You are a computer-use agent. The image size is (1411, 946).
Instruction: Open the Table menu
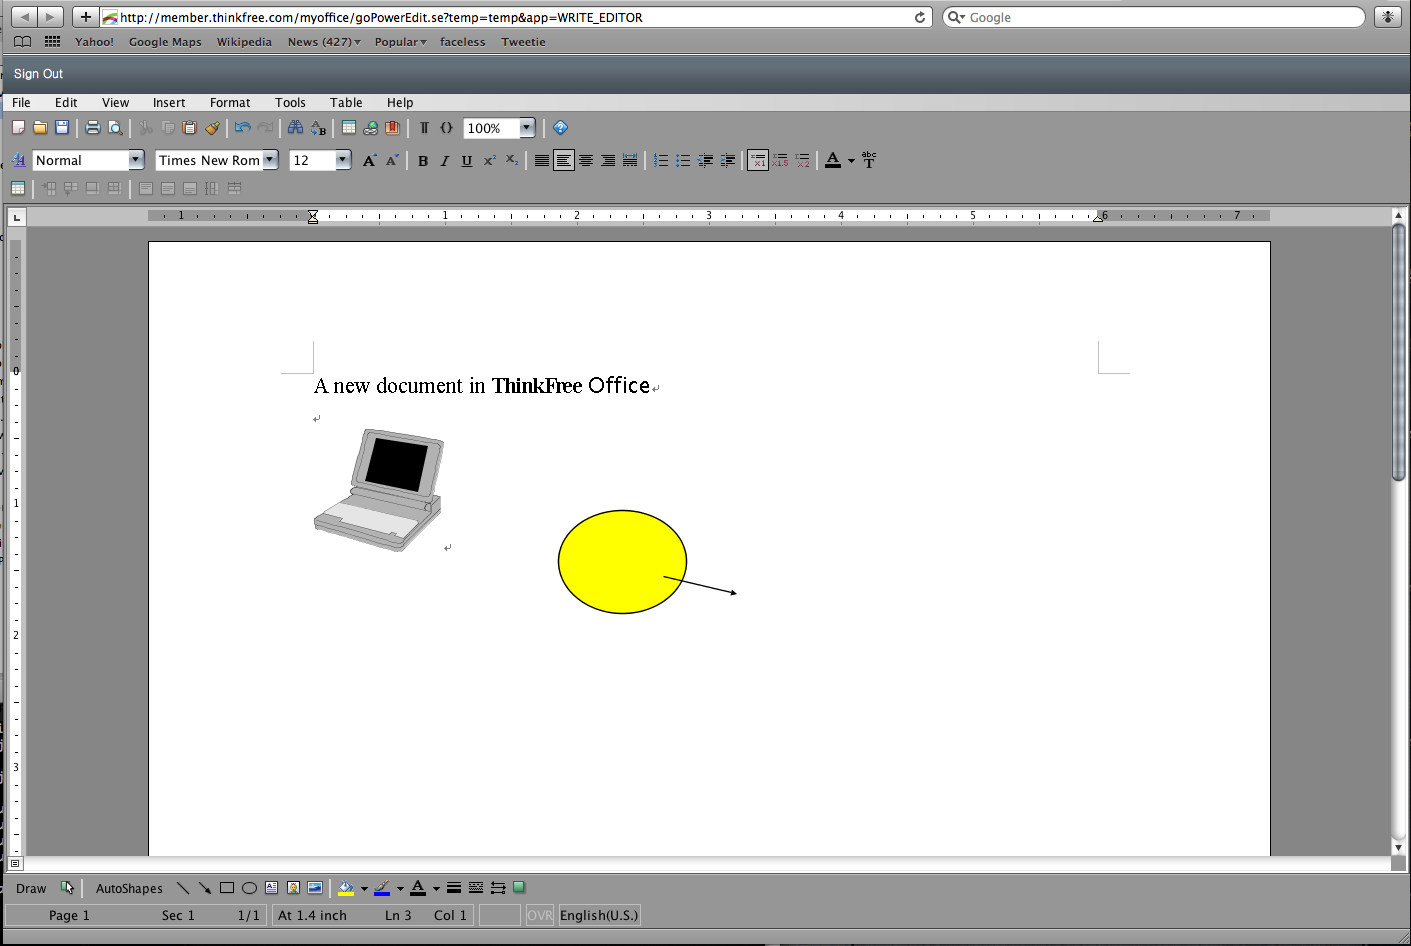[x=346, y=102]
